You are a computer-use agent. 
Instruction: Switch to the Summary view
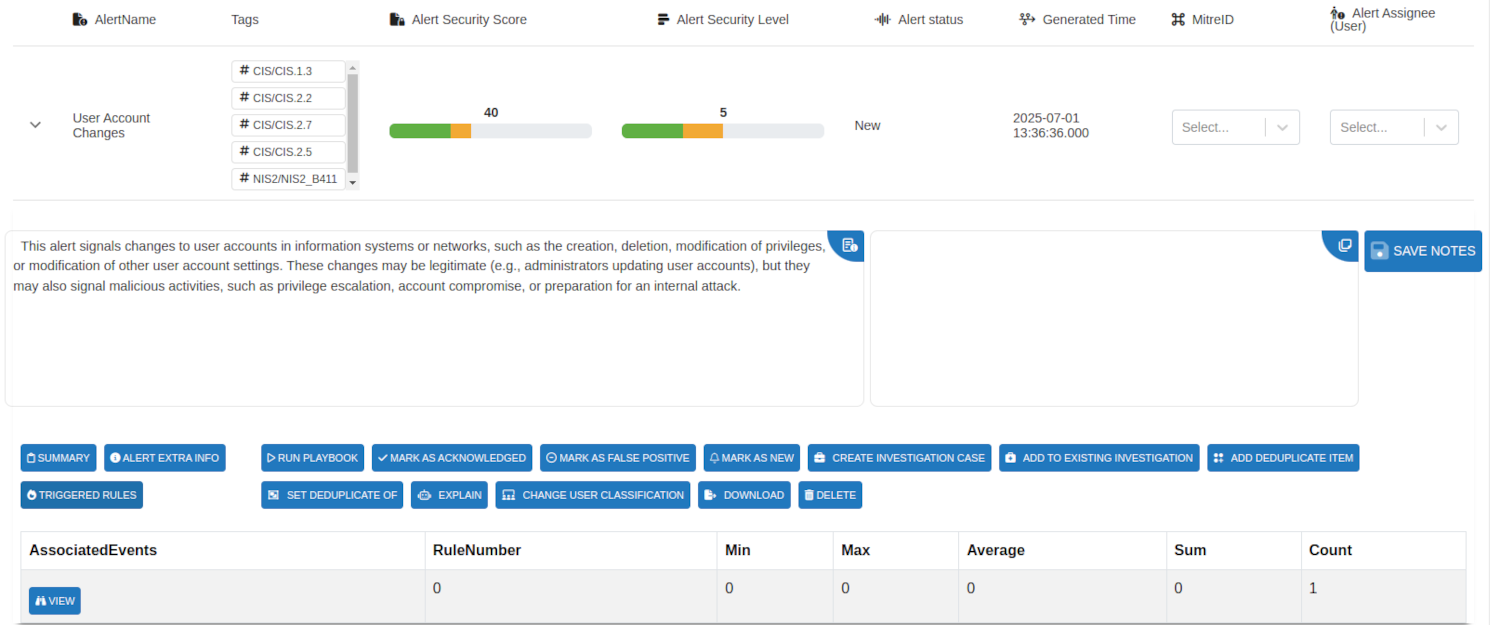(x=58, y=458)
